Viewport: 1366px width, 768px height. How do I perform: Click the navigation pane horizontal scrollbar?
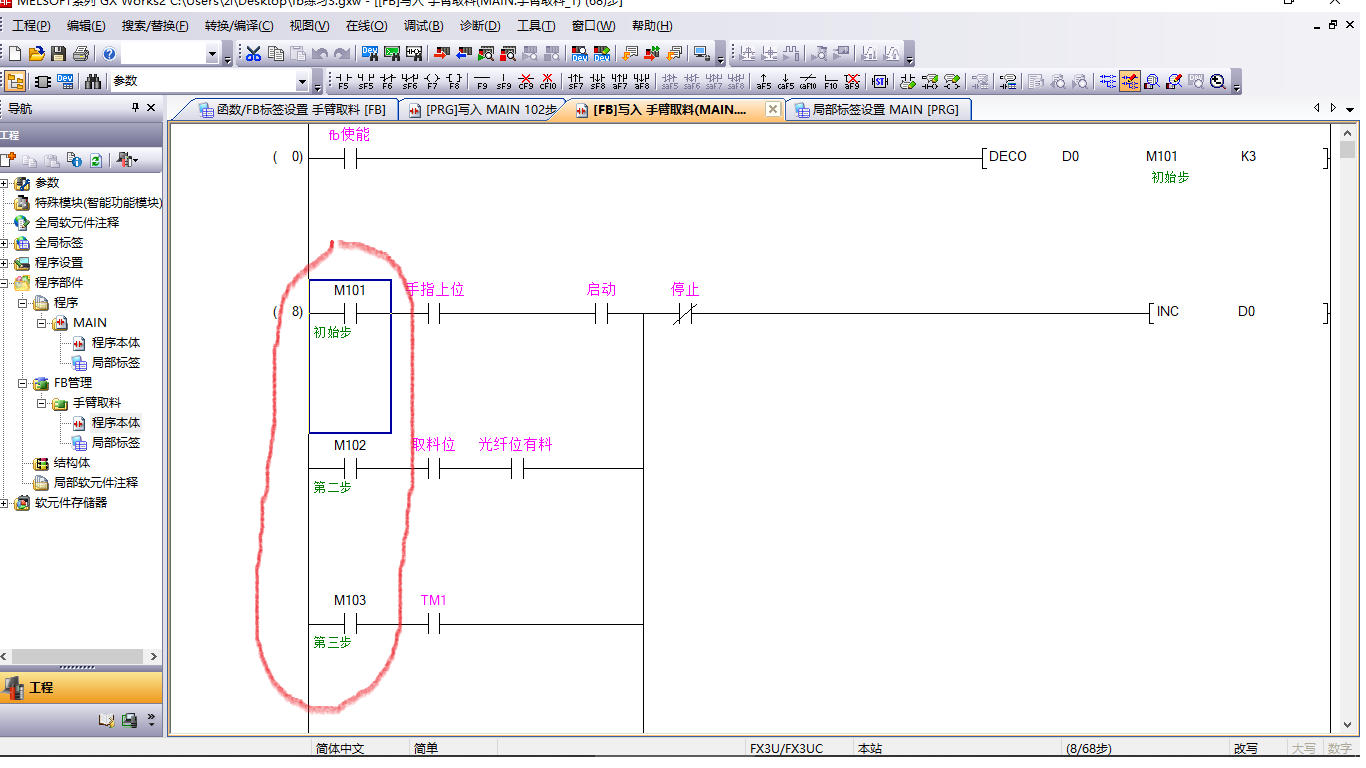pos(80,657)
